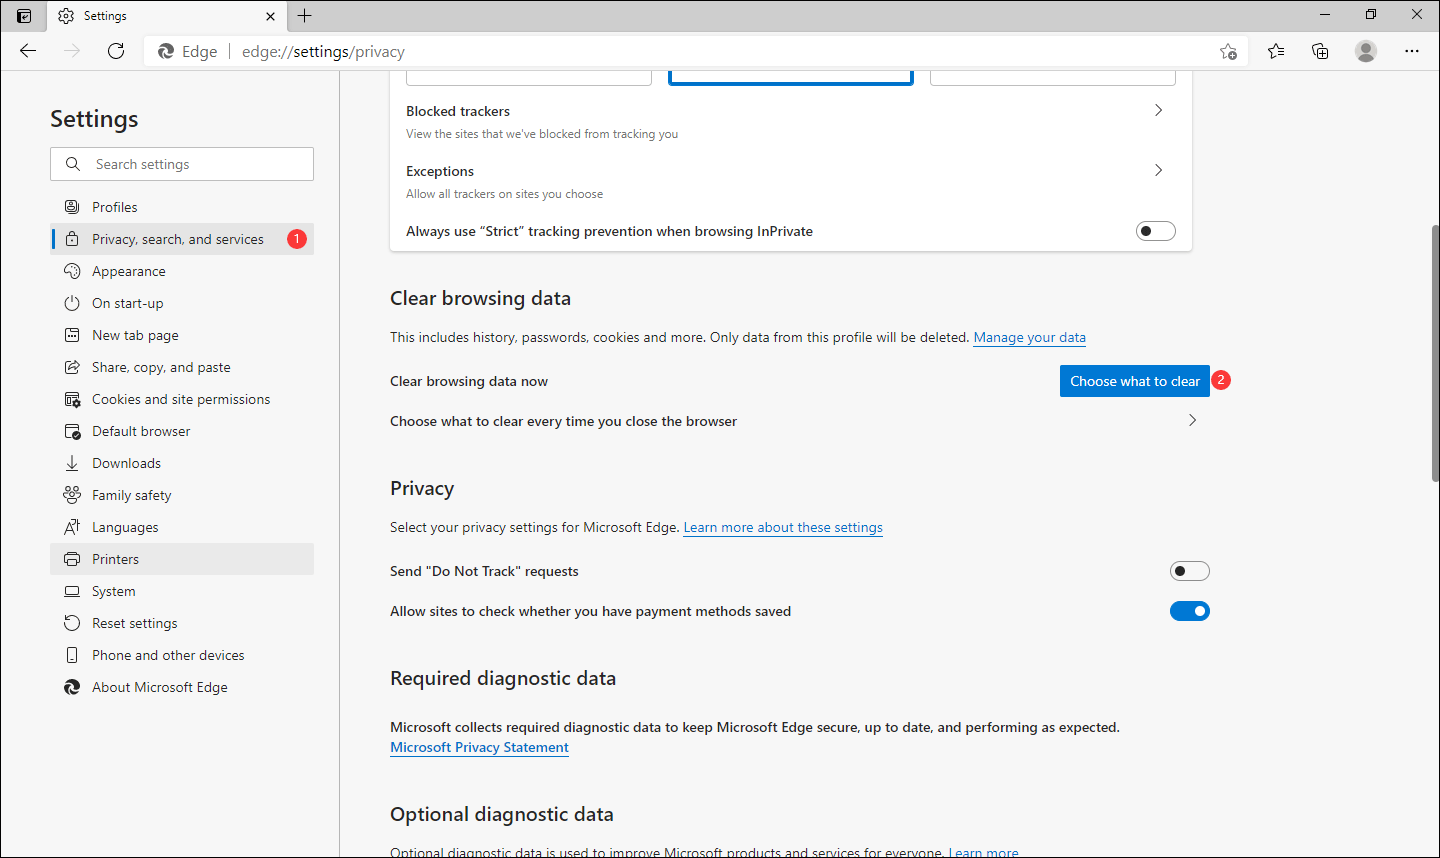Open the Exceptions trackers list

click(1157, 170)
